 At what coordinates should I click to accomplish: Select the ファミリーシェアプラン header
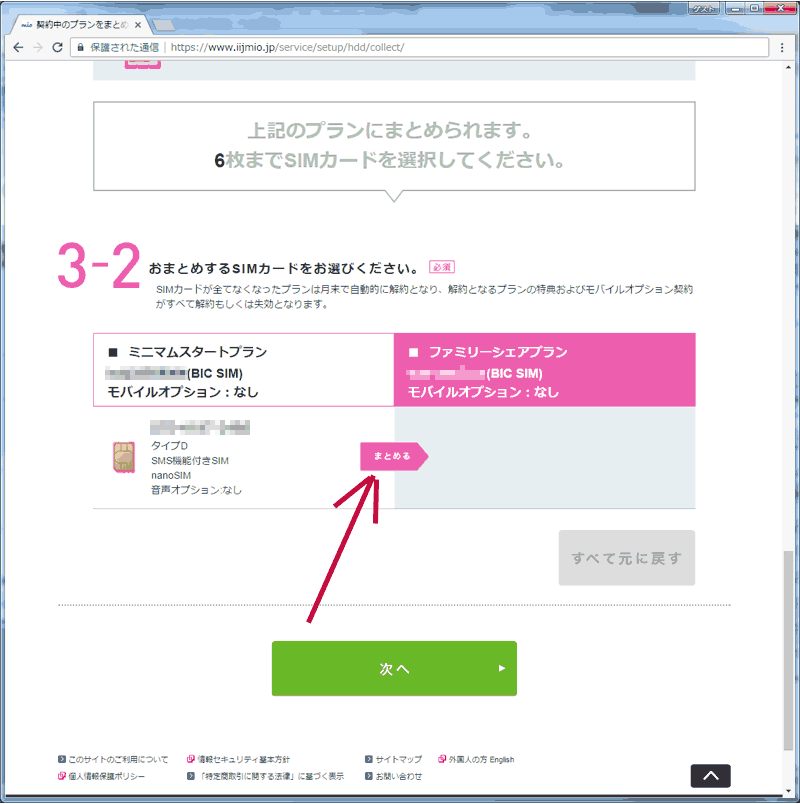545,371
